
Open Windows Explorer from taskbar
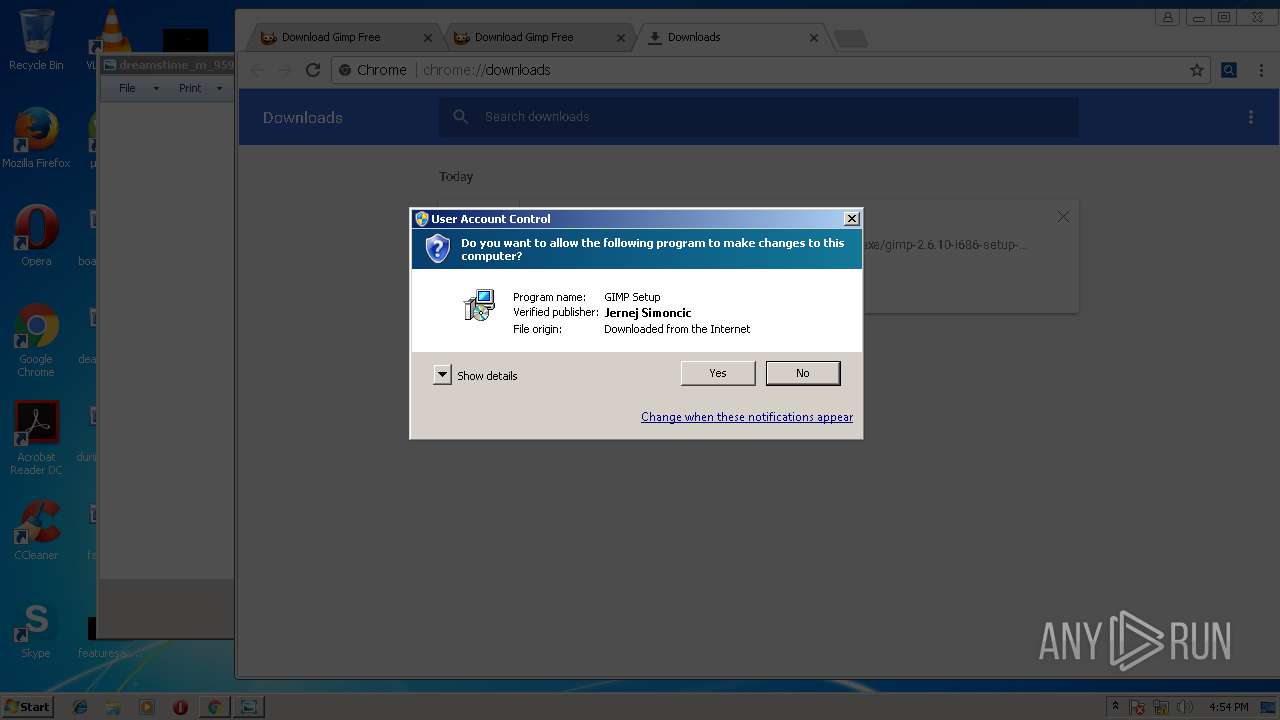tap(113, 707)
